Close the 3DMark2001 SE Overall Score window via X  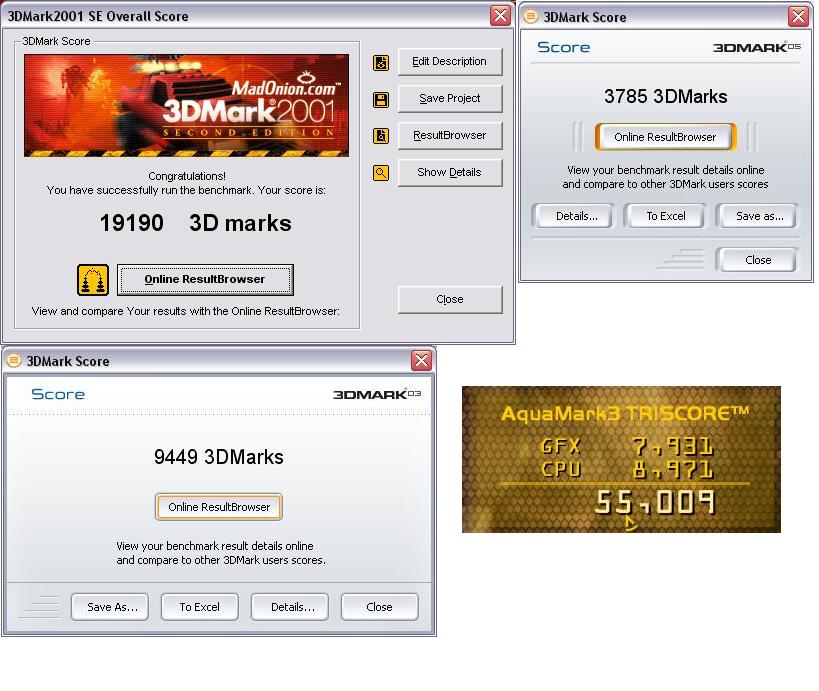(x=500, y=15)
